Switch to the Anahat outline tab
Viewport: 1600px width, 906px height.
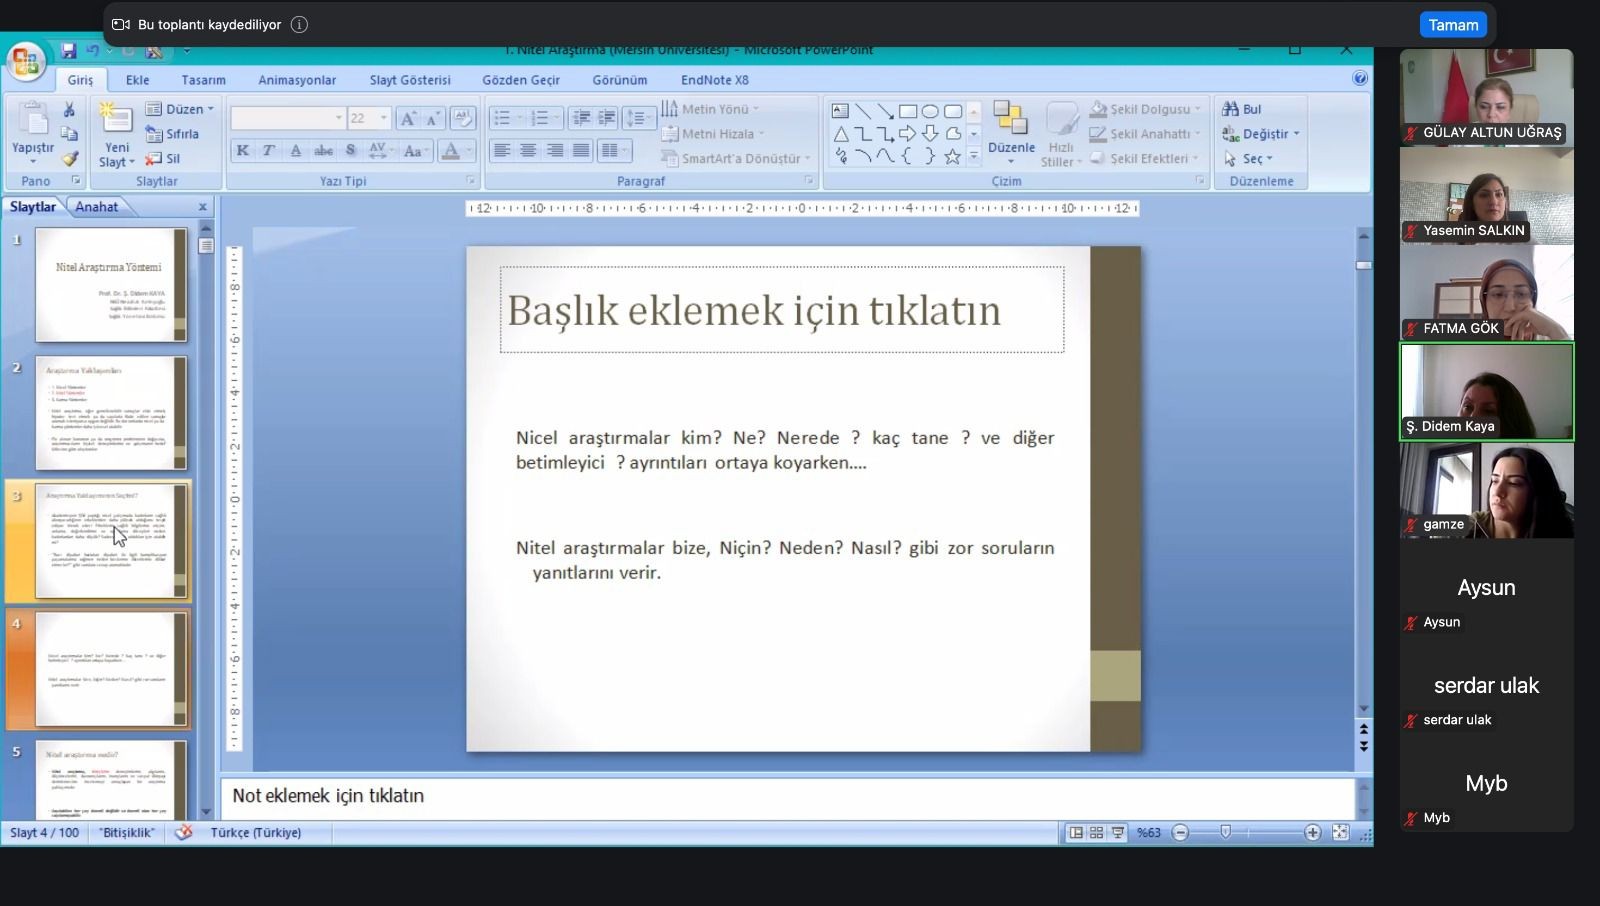[x=97, y=207]
